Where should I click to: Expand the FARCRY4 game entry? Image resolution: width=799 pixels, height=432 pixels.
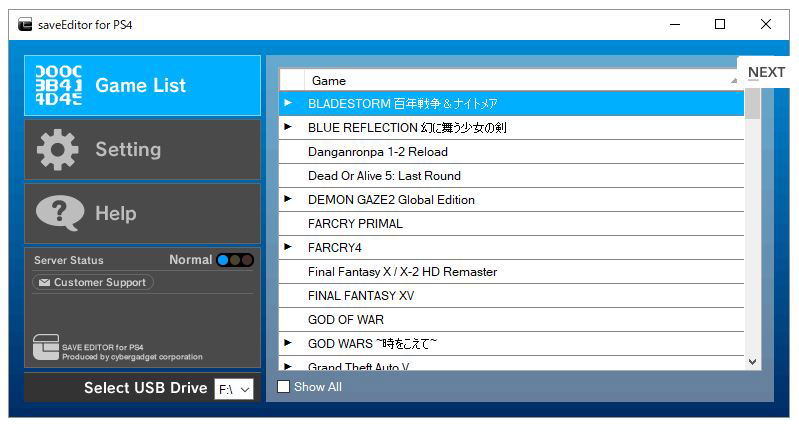[x=288, y=247]
